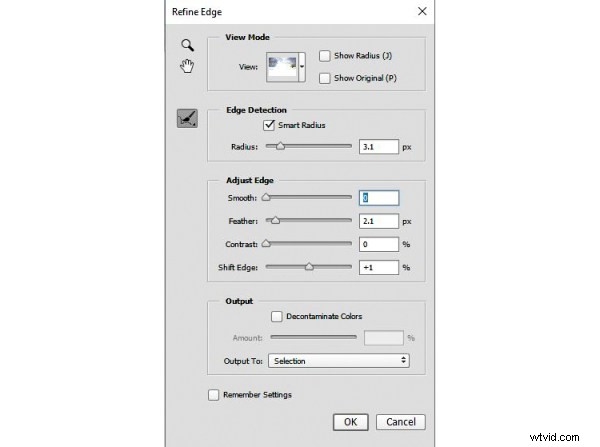Screen dimensions: 600x447
Task: Click the Show Original (P) label
Action: [x=365, y=78]
